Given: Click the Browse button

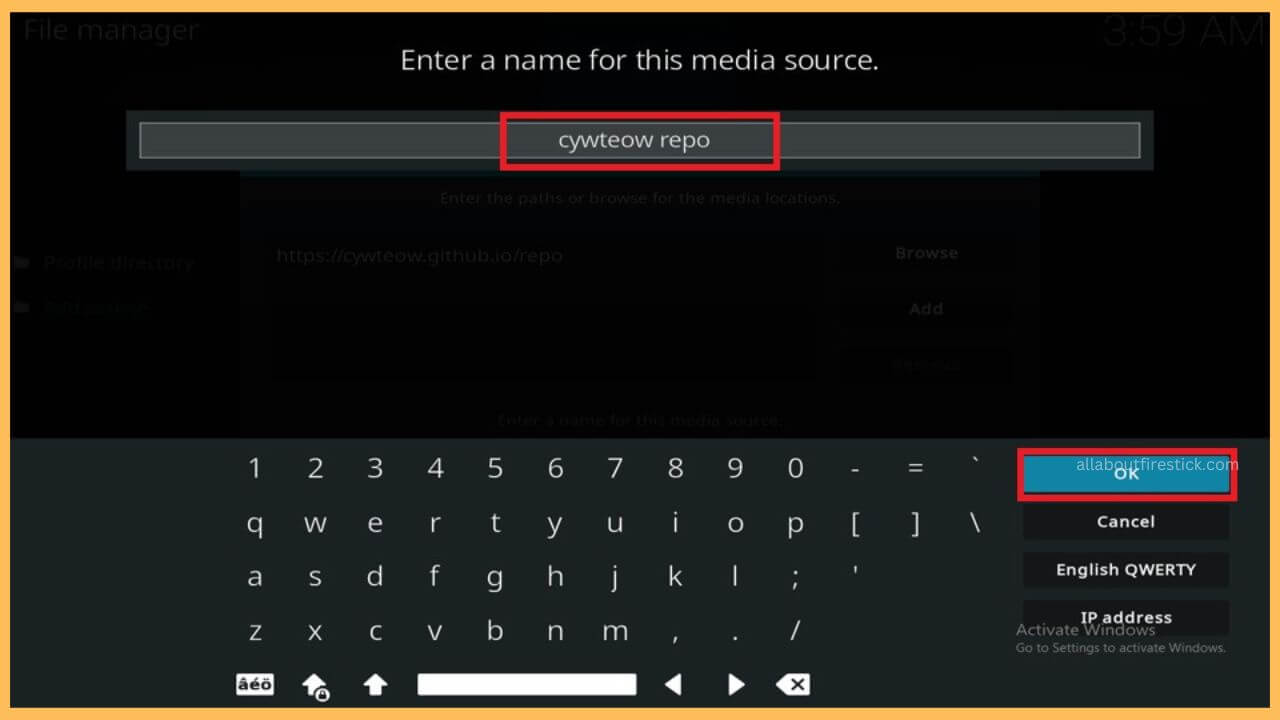Looking at the screenshot, I should coord(926,253).
